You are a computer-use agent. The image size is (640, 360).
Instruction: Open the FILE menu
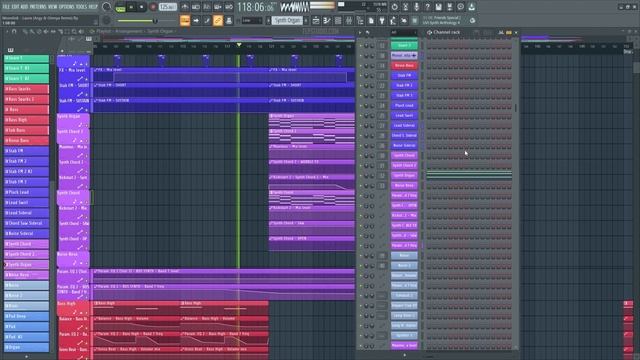tap(6, 7)
